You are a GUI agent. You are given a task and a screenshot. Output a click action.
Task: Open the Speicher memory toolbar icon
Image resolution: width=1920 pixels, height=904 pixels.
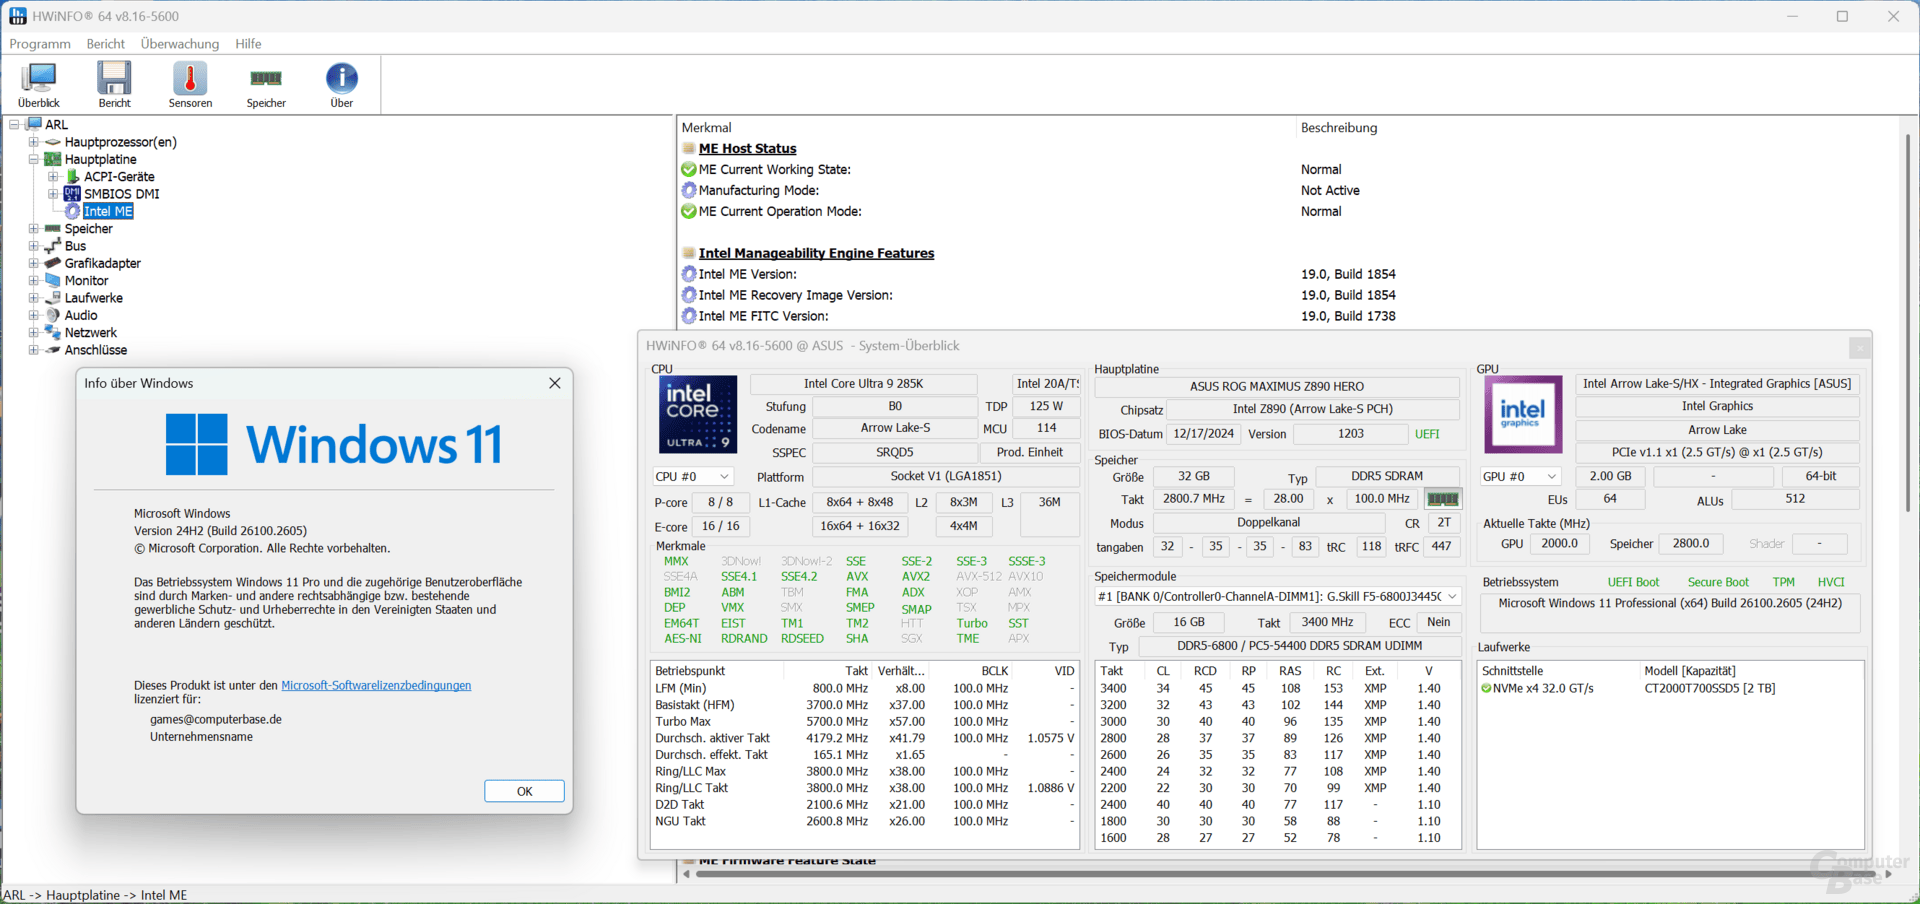pos(266,78)
